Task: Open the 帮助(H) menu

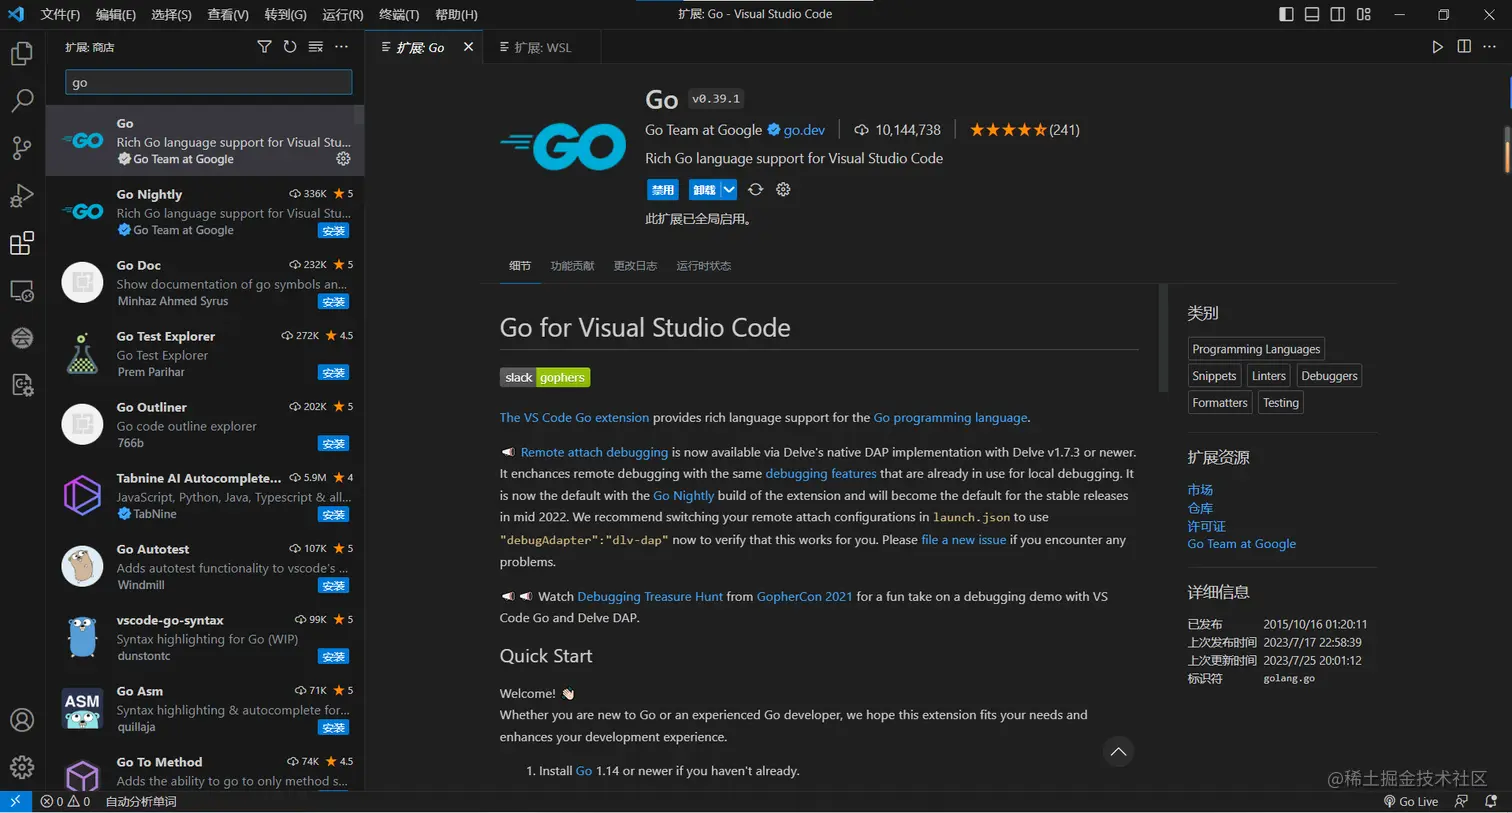Action: click(456, 14)
